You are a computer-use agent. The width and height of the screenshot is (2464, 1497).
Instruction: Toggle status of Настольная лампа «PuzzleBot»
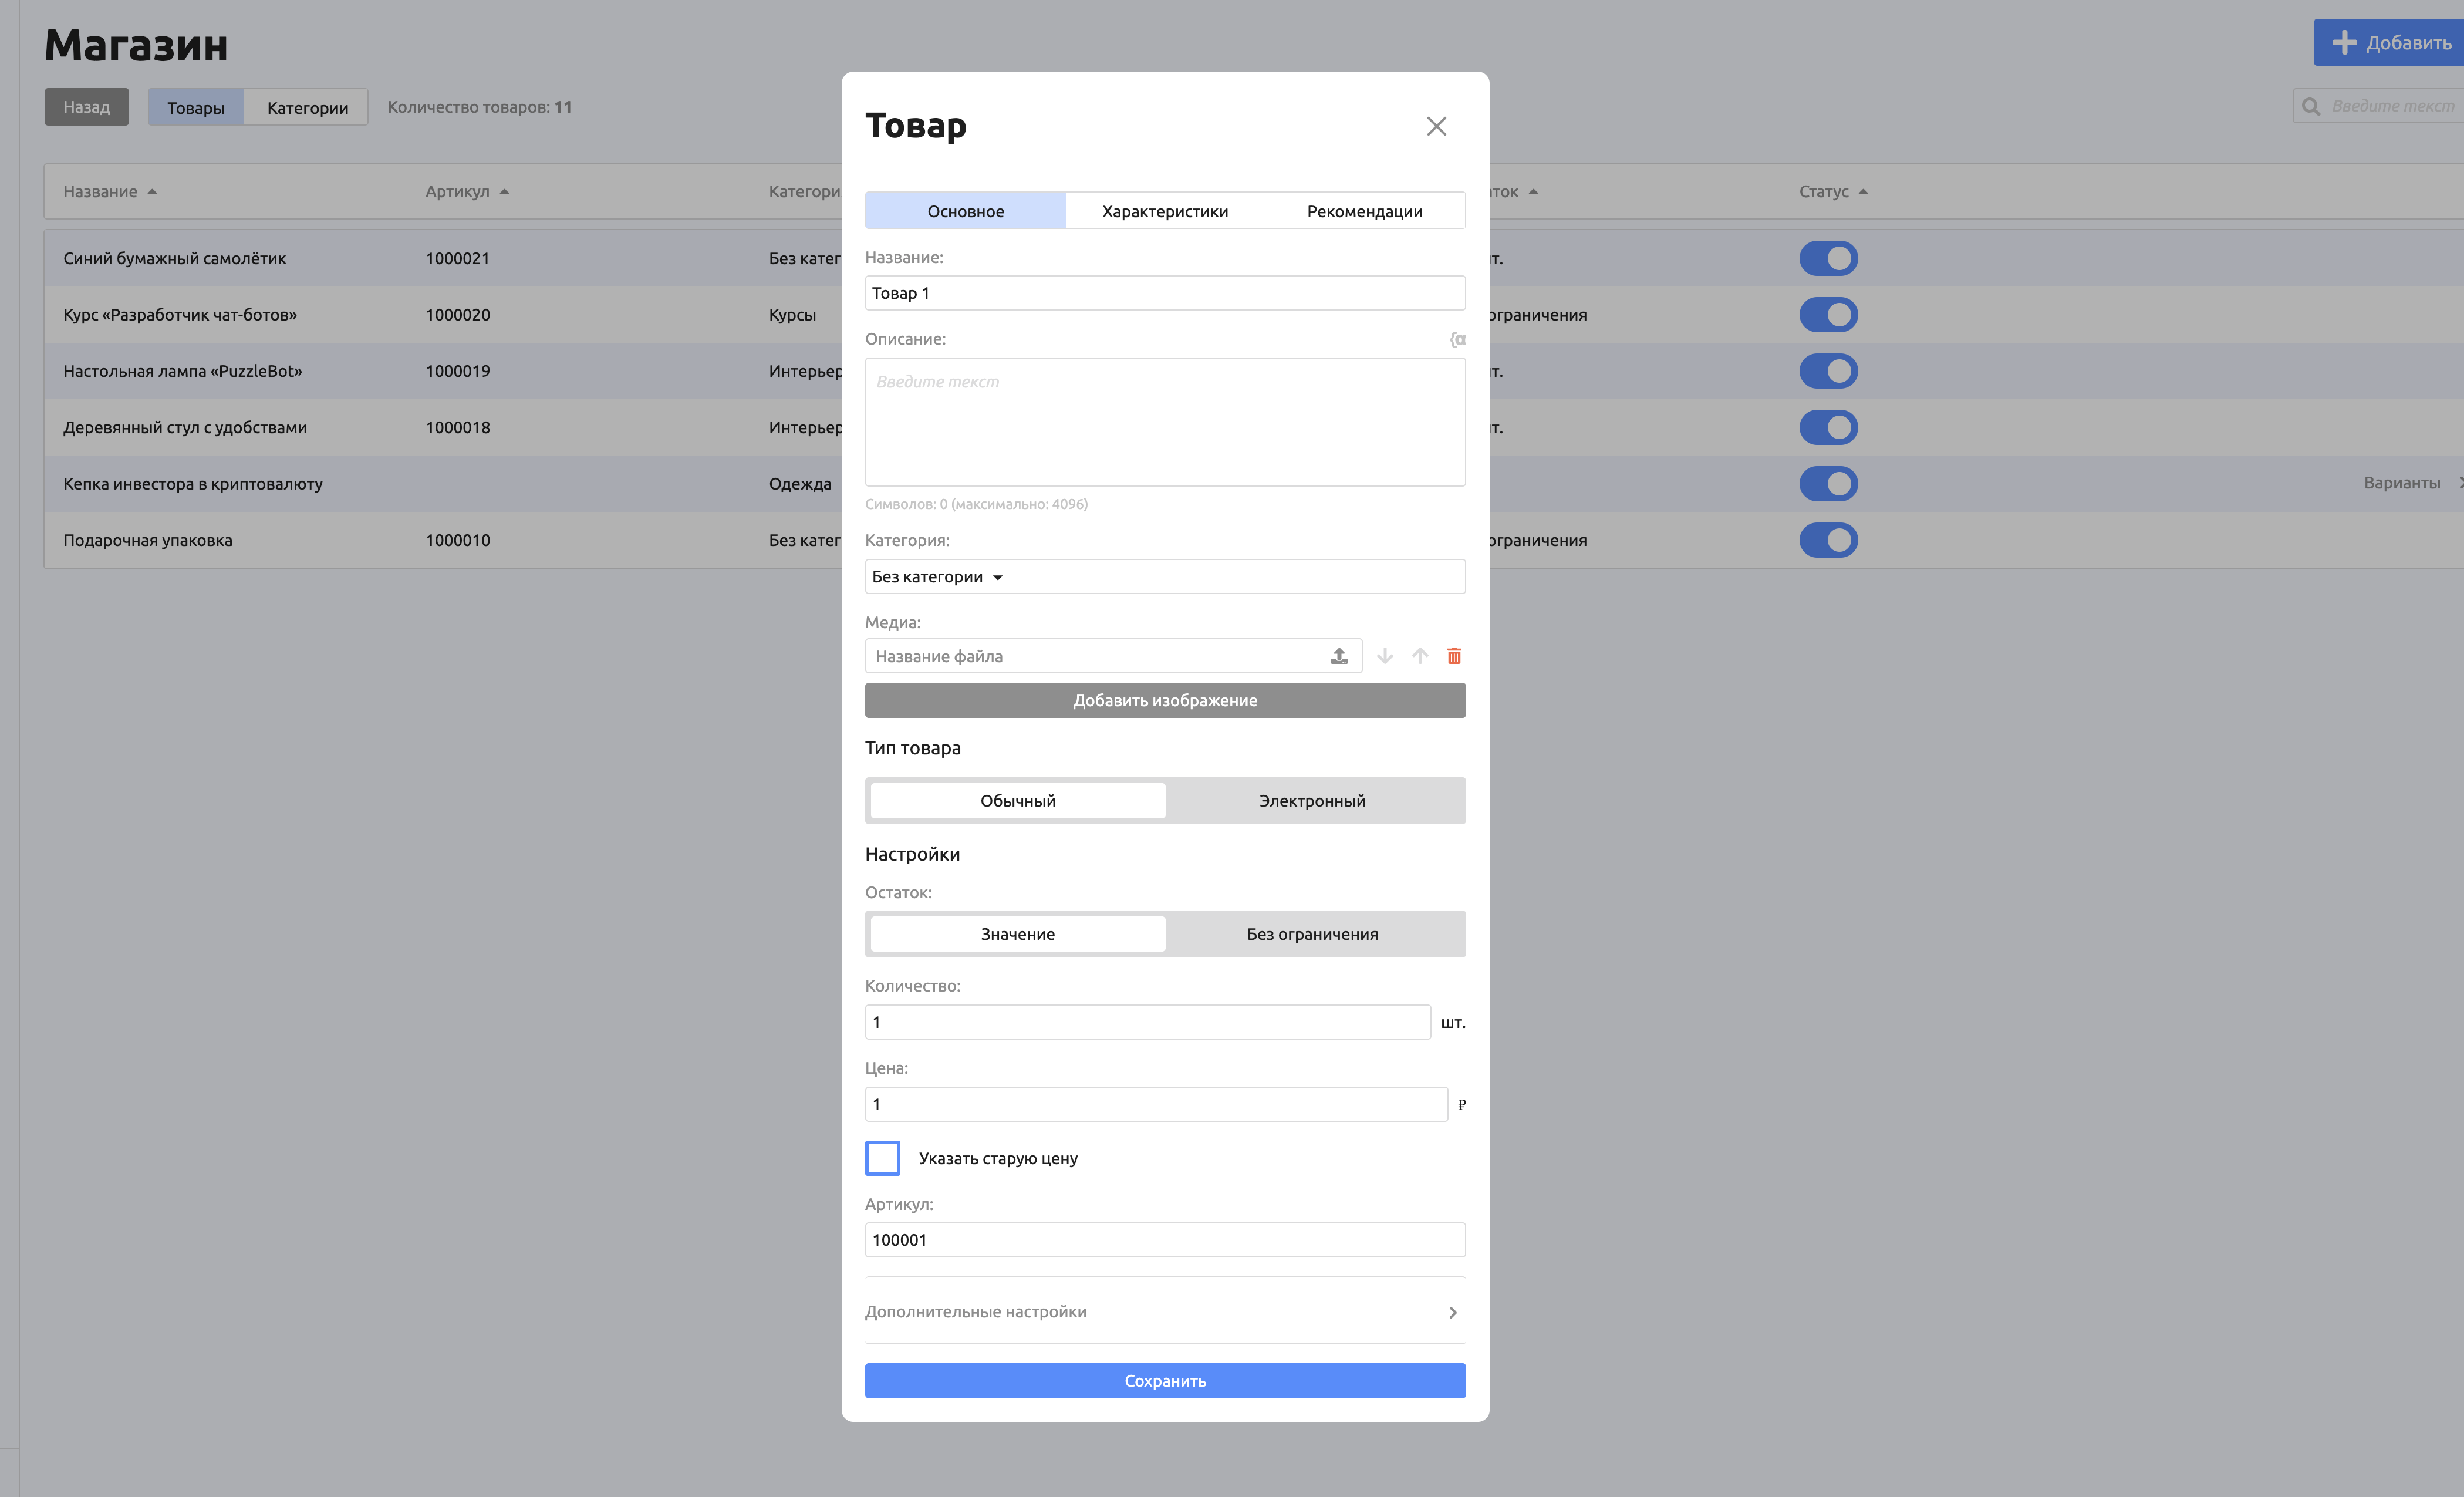click(x=1828, y=371)
